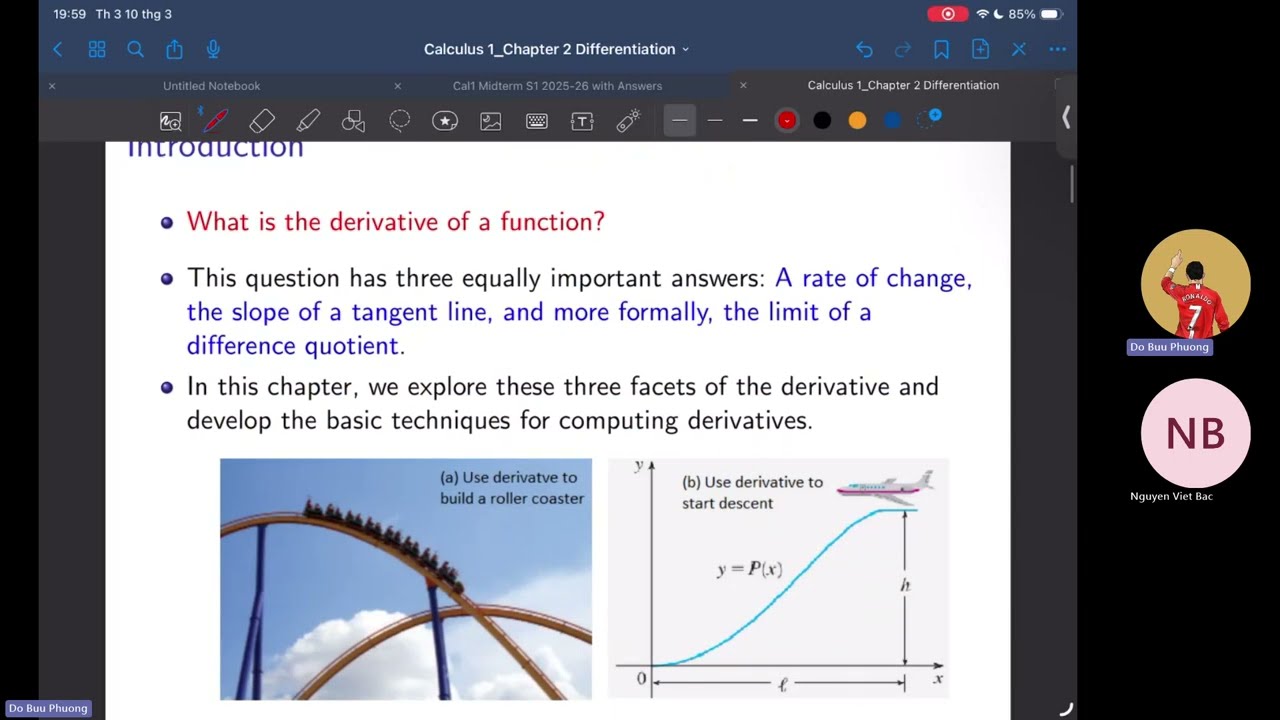Select the keyboard typing tool
Image resolution: width=1280 pixels, height=720 pixels.
(x=537, y=121)
